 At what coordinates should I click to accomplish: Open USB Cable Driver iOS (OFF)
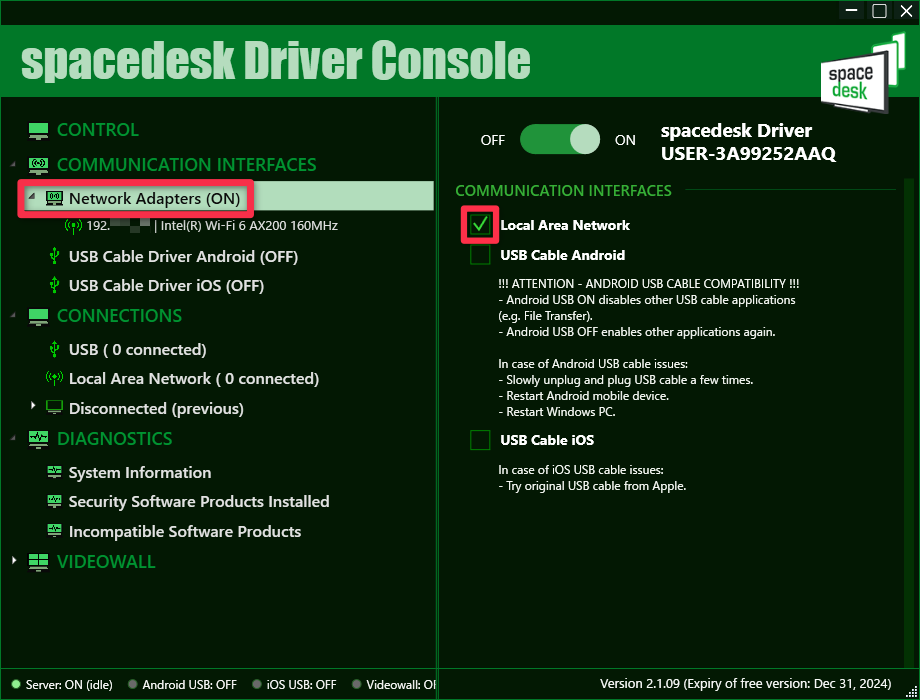click(166, 286)
